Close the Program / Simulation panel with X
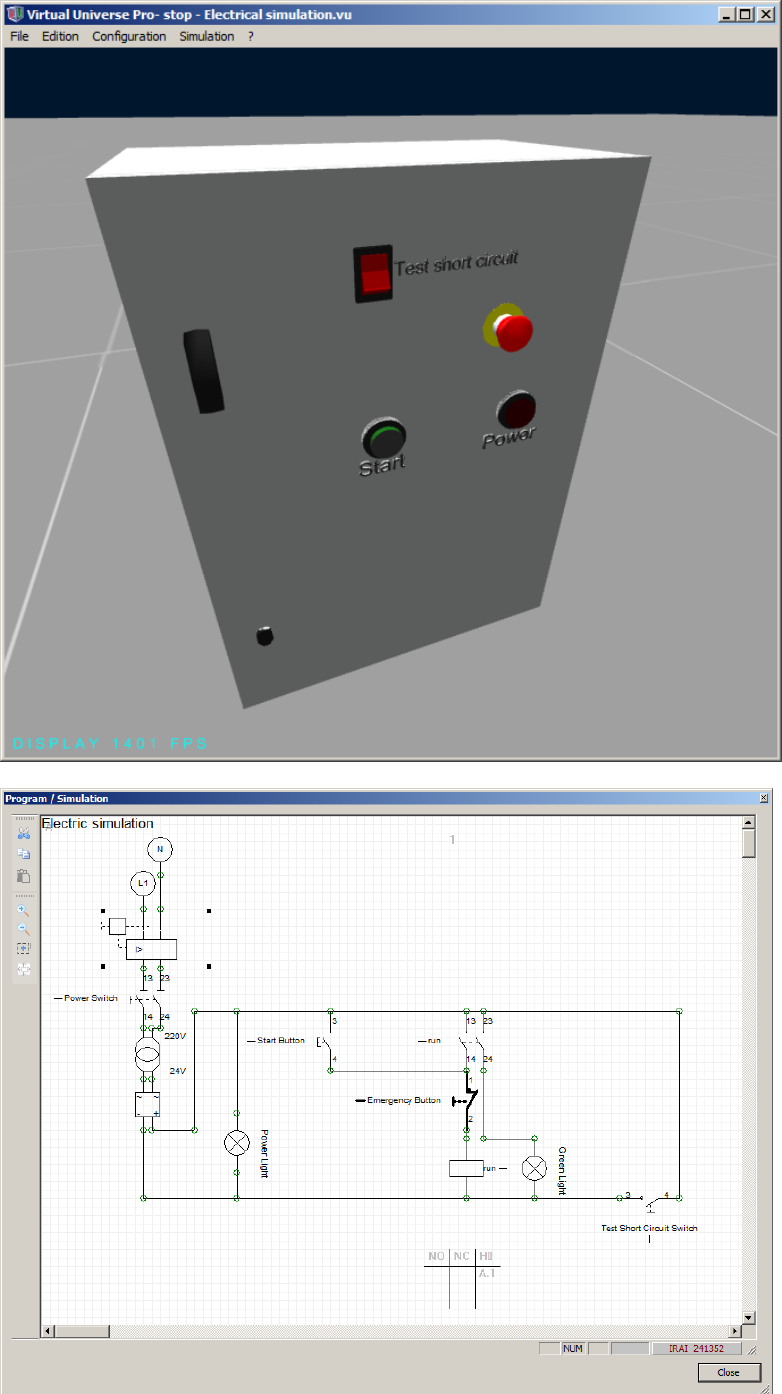 pos(764,798)
